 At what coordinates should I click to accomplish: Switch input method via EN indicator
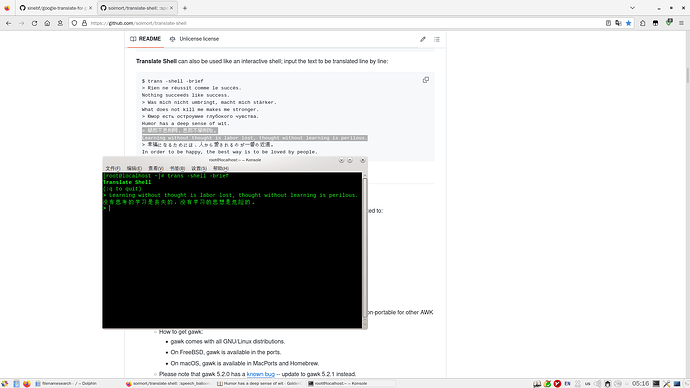click(568, 384)
